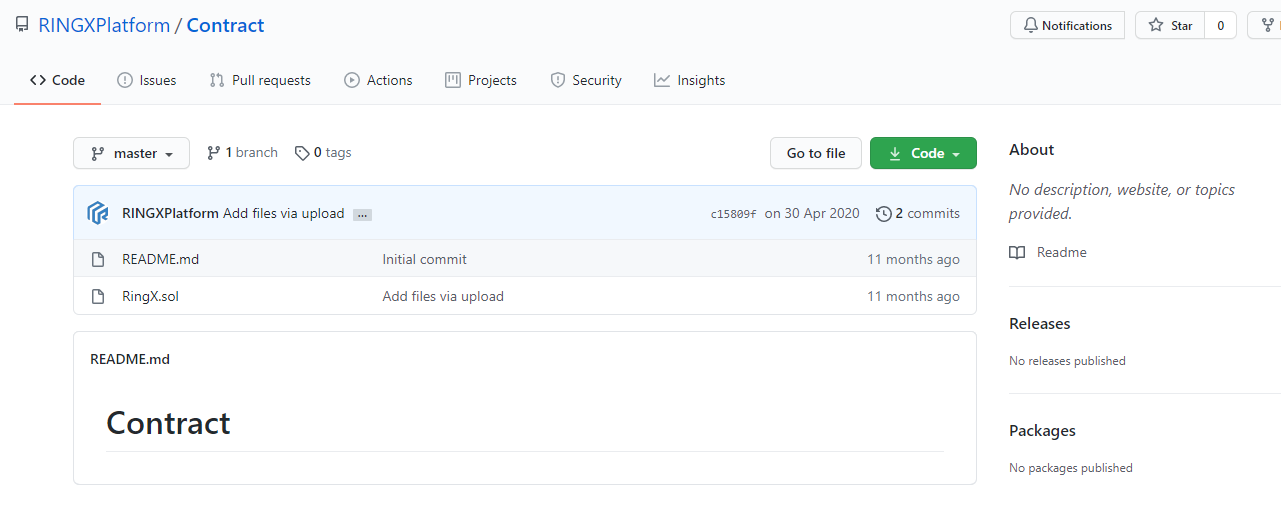
Task: Click the 11 months ago timestamp for RingX.sol
Action: coord(913,296)
